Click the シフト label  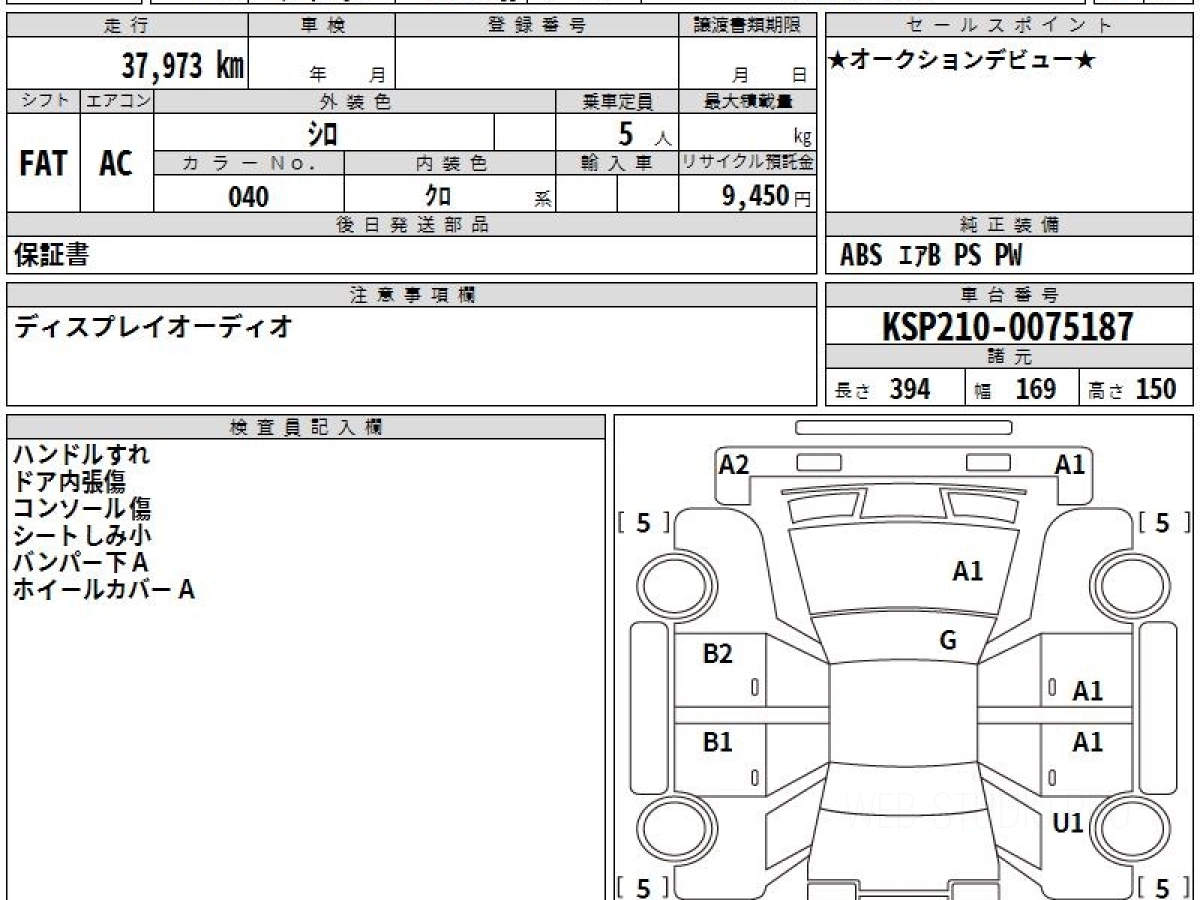pos(43,101)
